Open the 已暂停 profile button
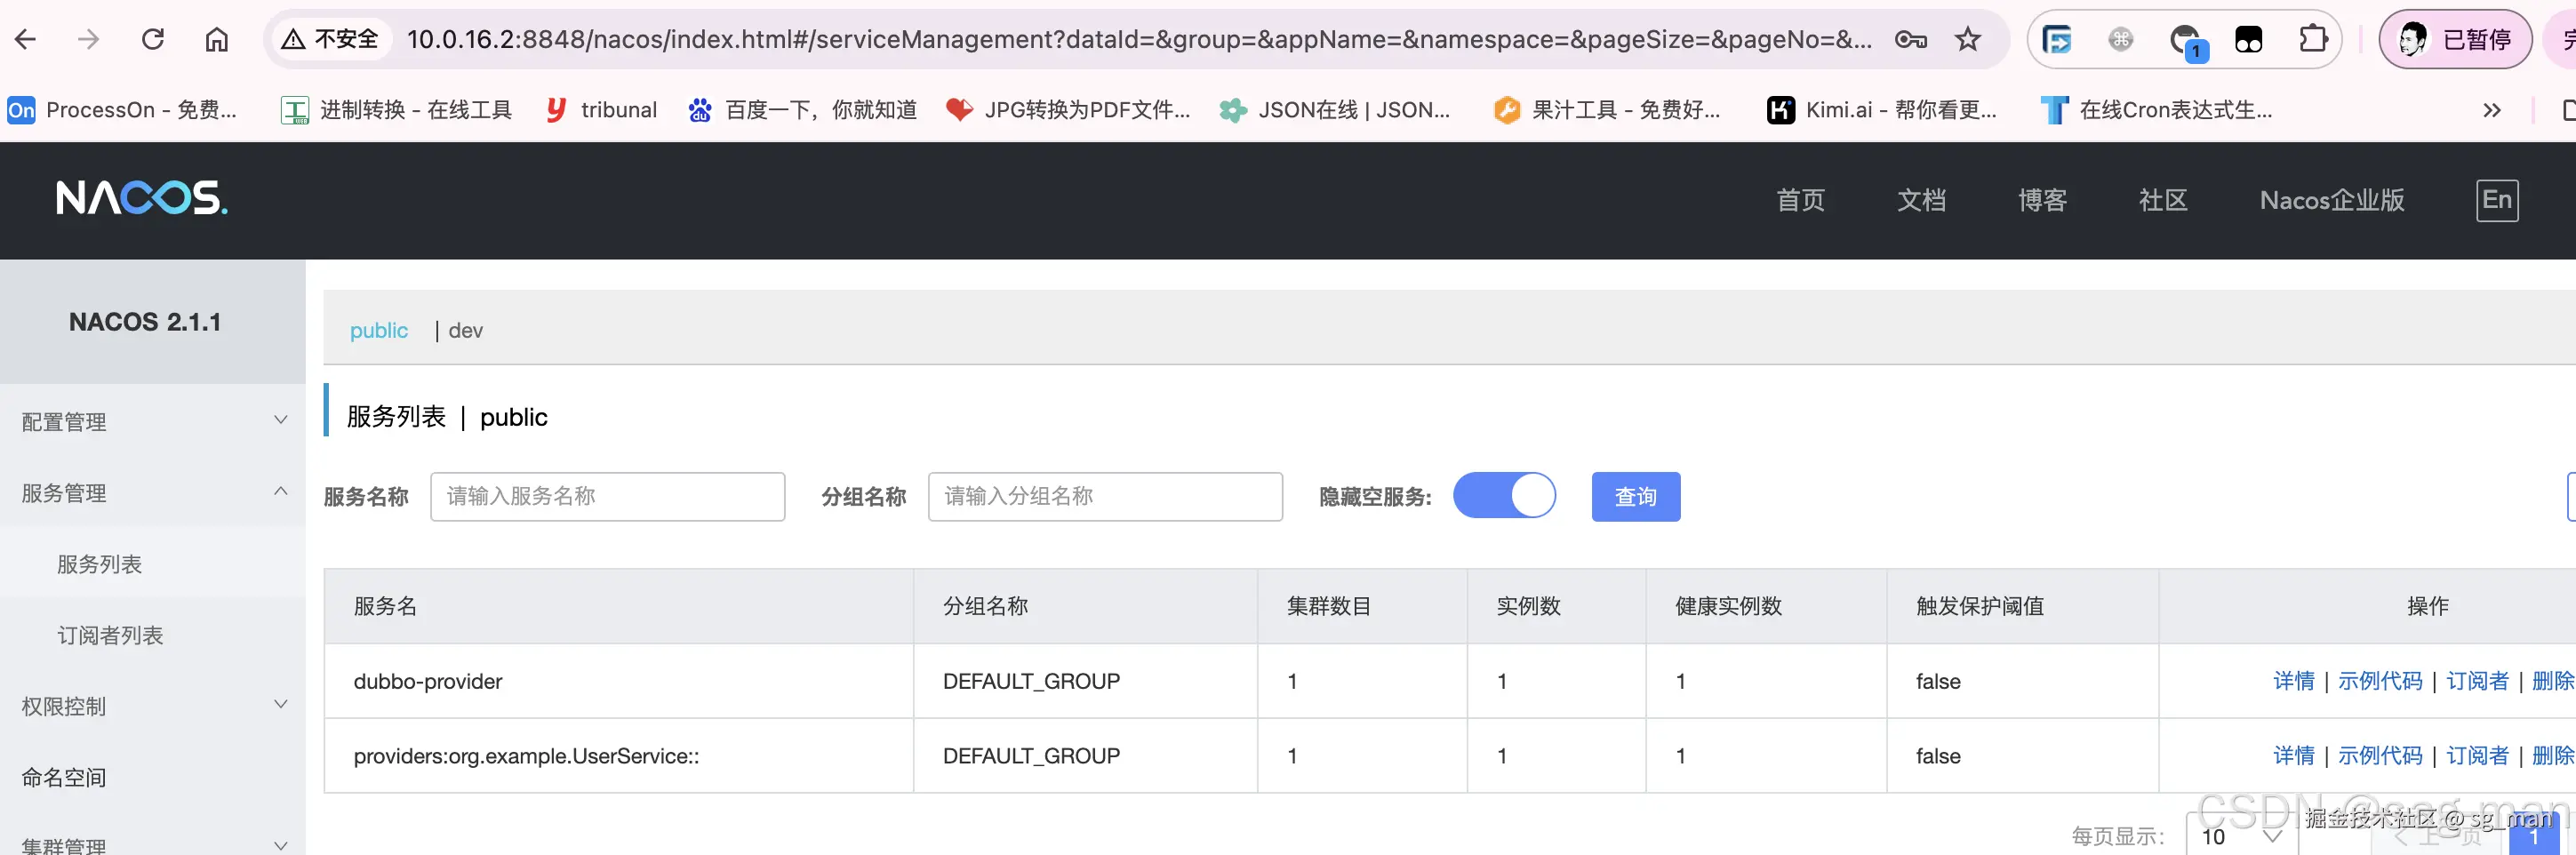This screenshot has width=2576, height=855. click(x=2455, y=40)
